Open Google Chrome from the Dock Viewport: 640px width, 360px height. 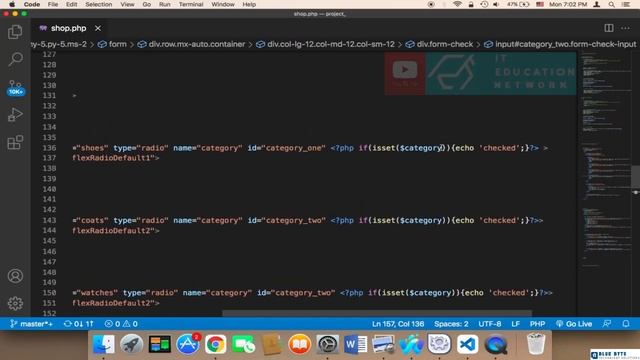coord(215,344)
